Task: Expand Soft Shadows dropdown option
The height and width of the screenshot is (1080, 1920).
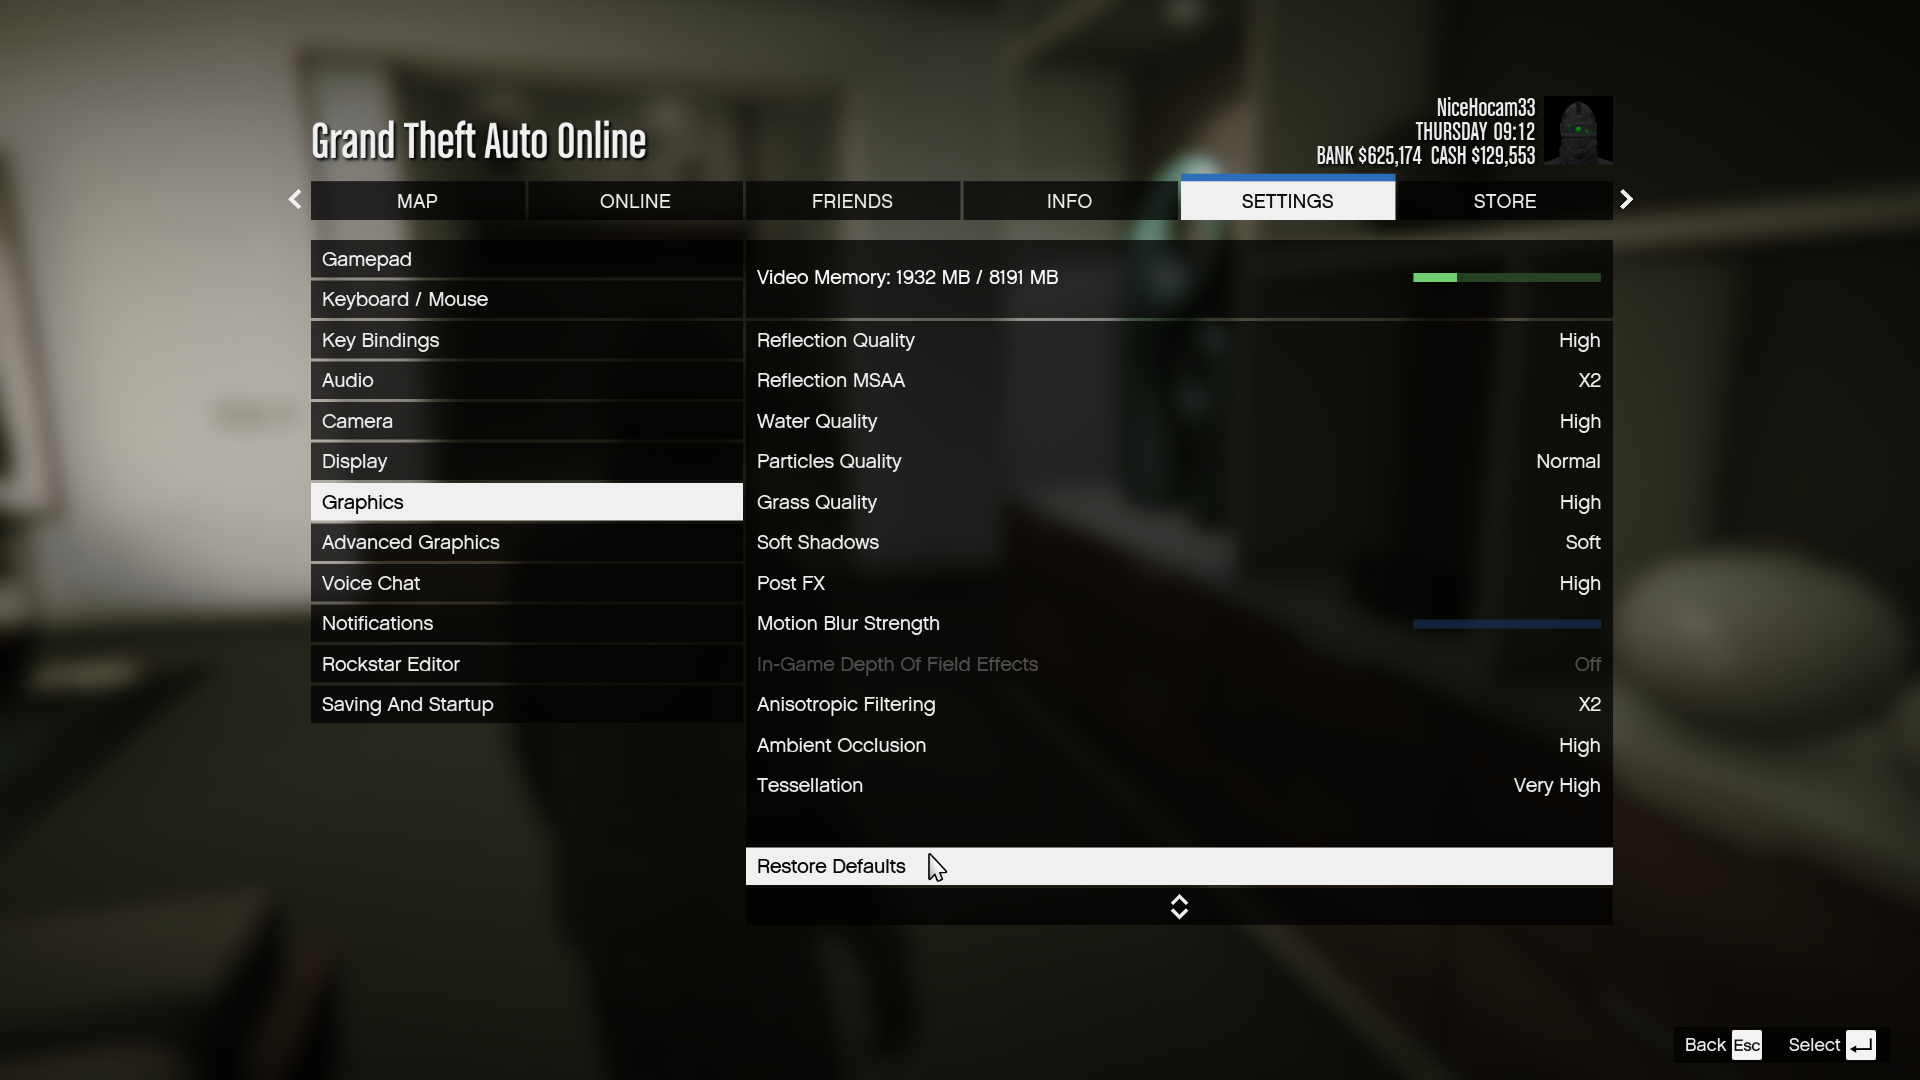Action: (x=1584, y=542)
